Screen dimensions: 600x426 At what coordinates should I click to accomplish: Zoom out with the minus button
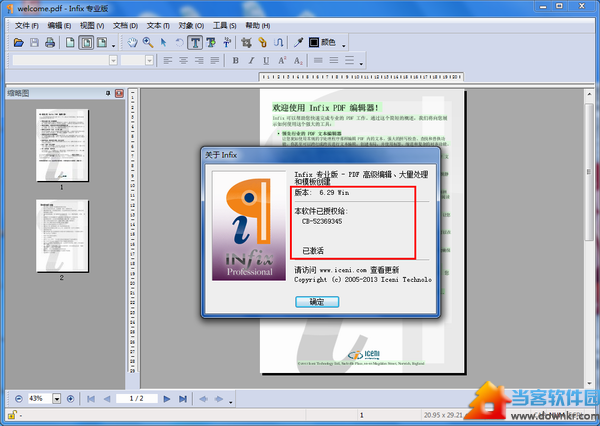tap(19, 399)
